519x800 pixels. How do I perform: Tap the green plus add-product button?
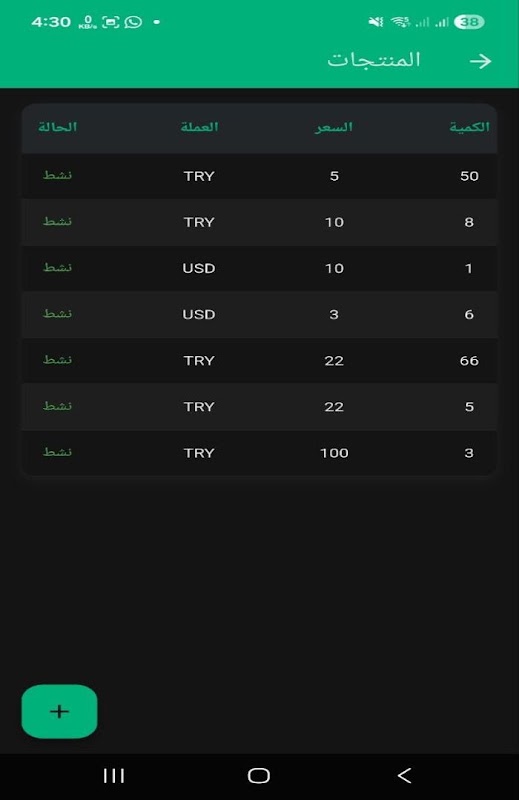(59, 711)
